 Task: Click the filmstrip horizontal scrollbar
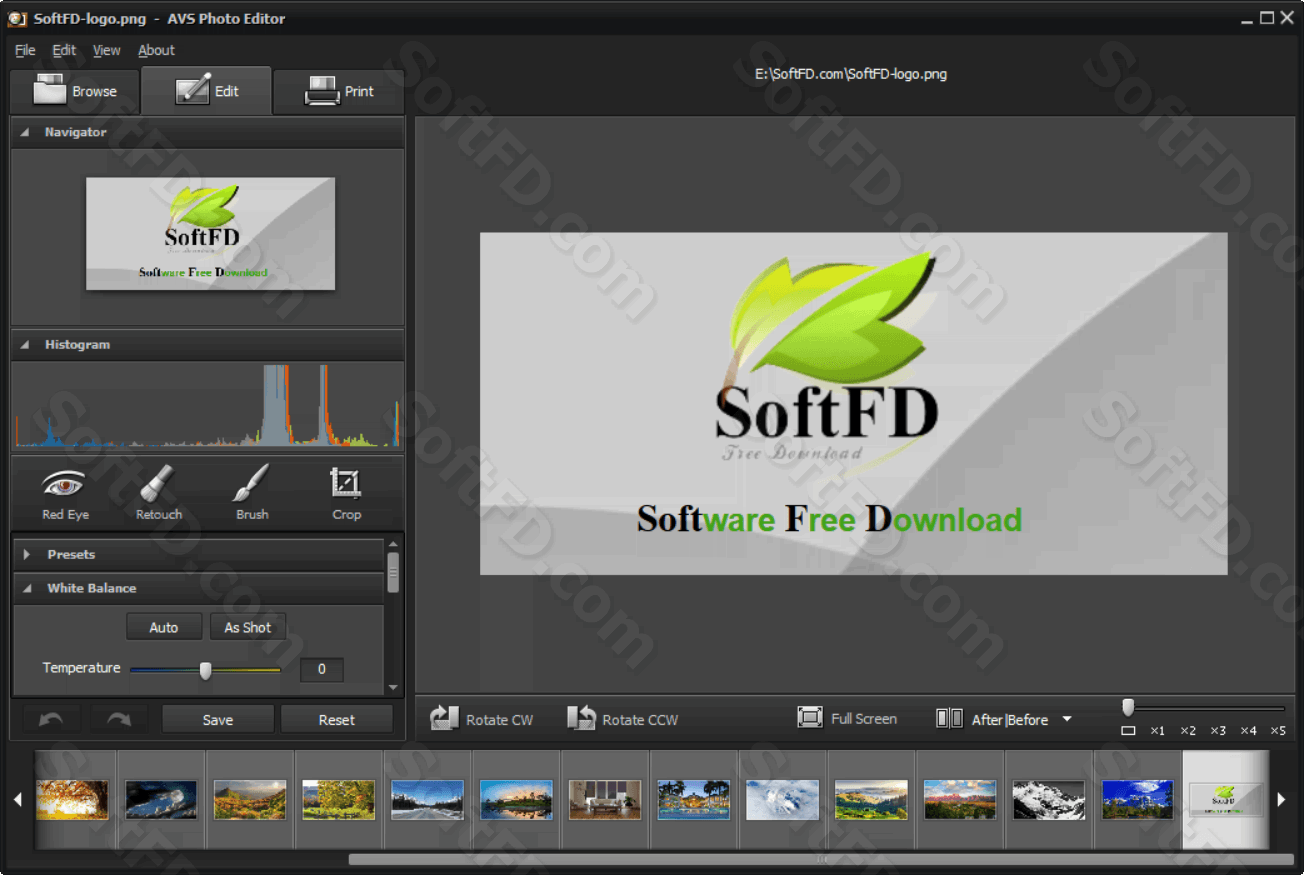point(821,859)
